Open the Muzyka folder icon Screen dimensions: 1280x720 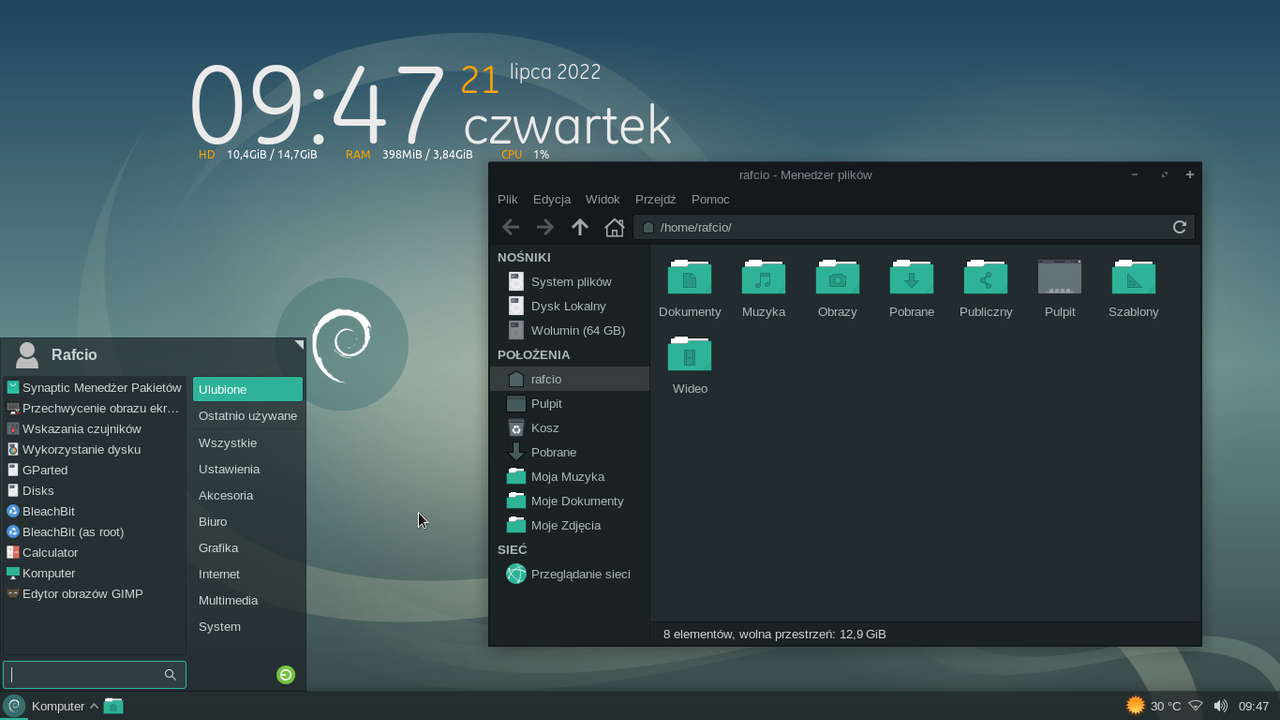click(764, 277)
